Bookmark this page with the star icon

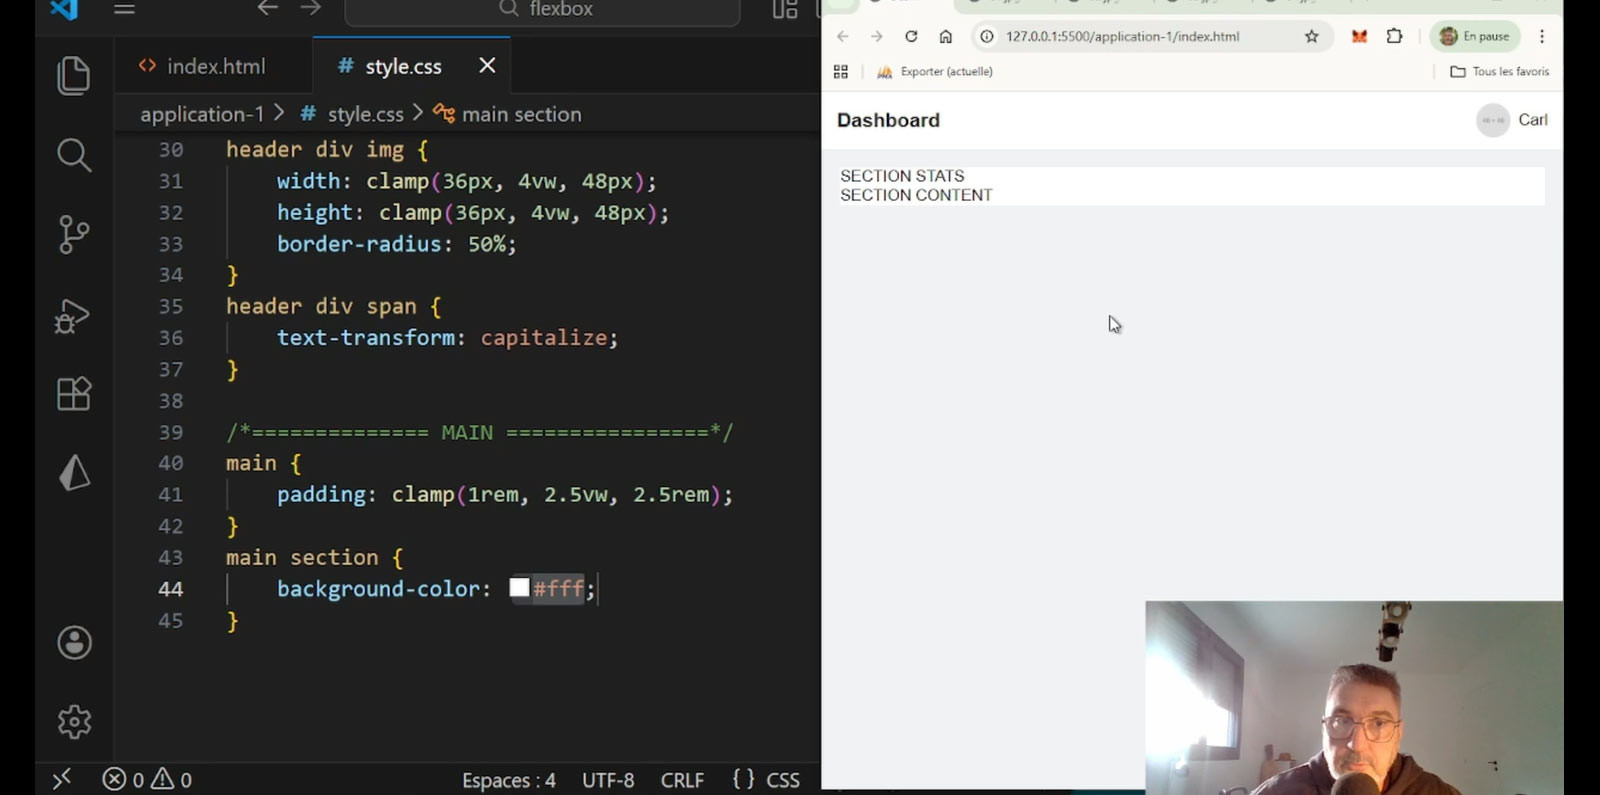click(x=1311, y=37)
